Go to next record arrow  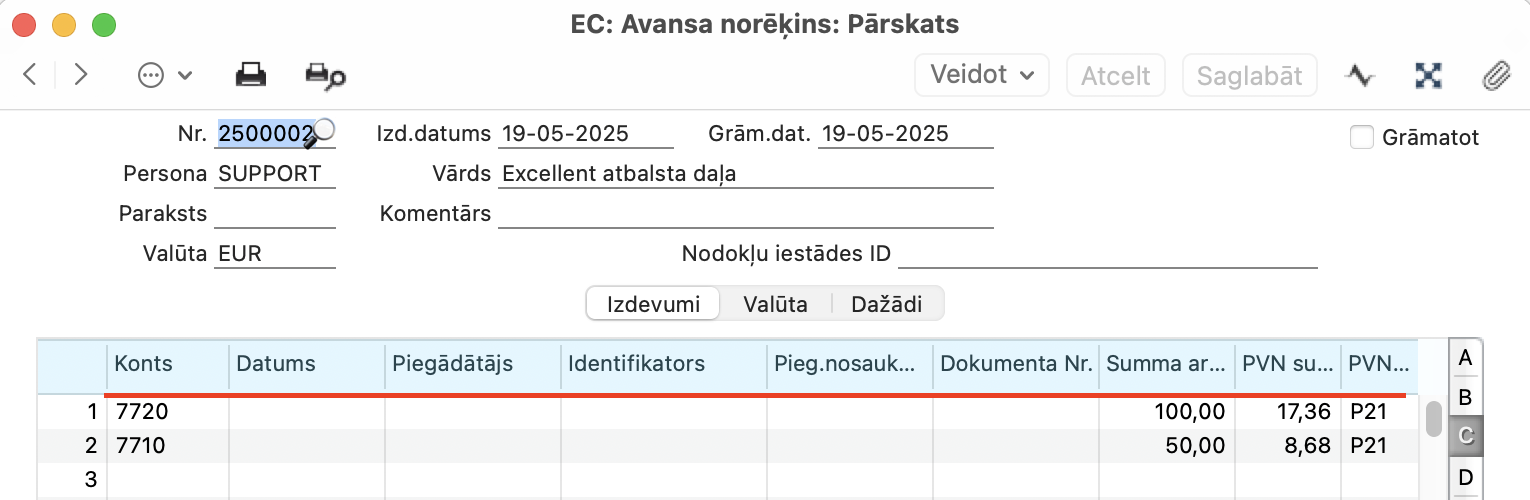coord(81,75)
